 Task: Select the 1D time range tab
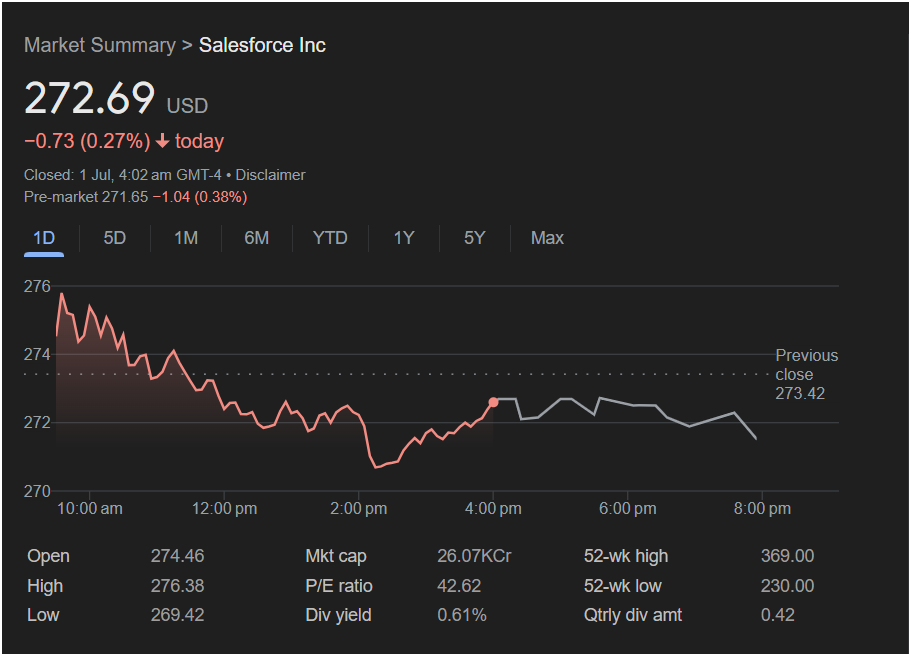(x=44, y=238)
